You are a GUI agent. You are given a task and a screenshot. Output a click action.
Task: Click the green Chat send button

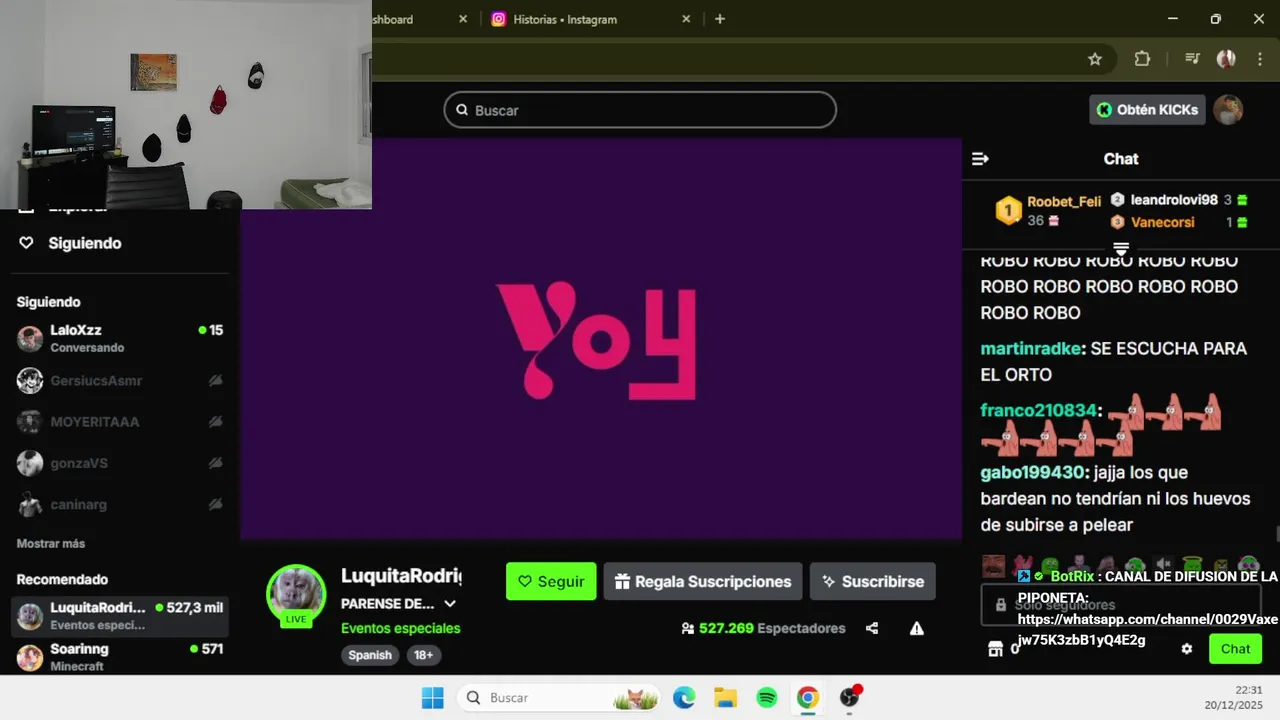1235,649
